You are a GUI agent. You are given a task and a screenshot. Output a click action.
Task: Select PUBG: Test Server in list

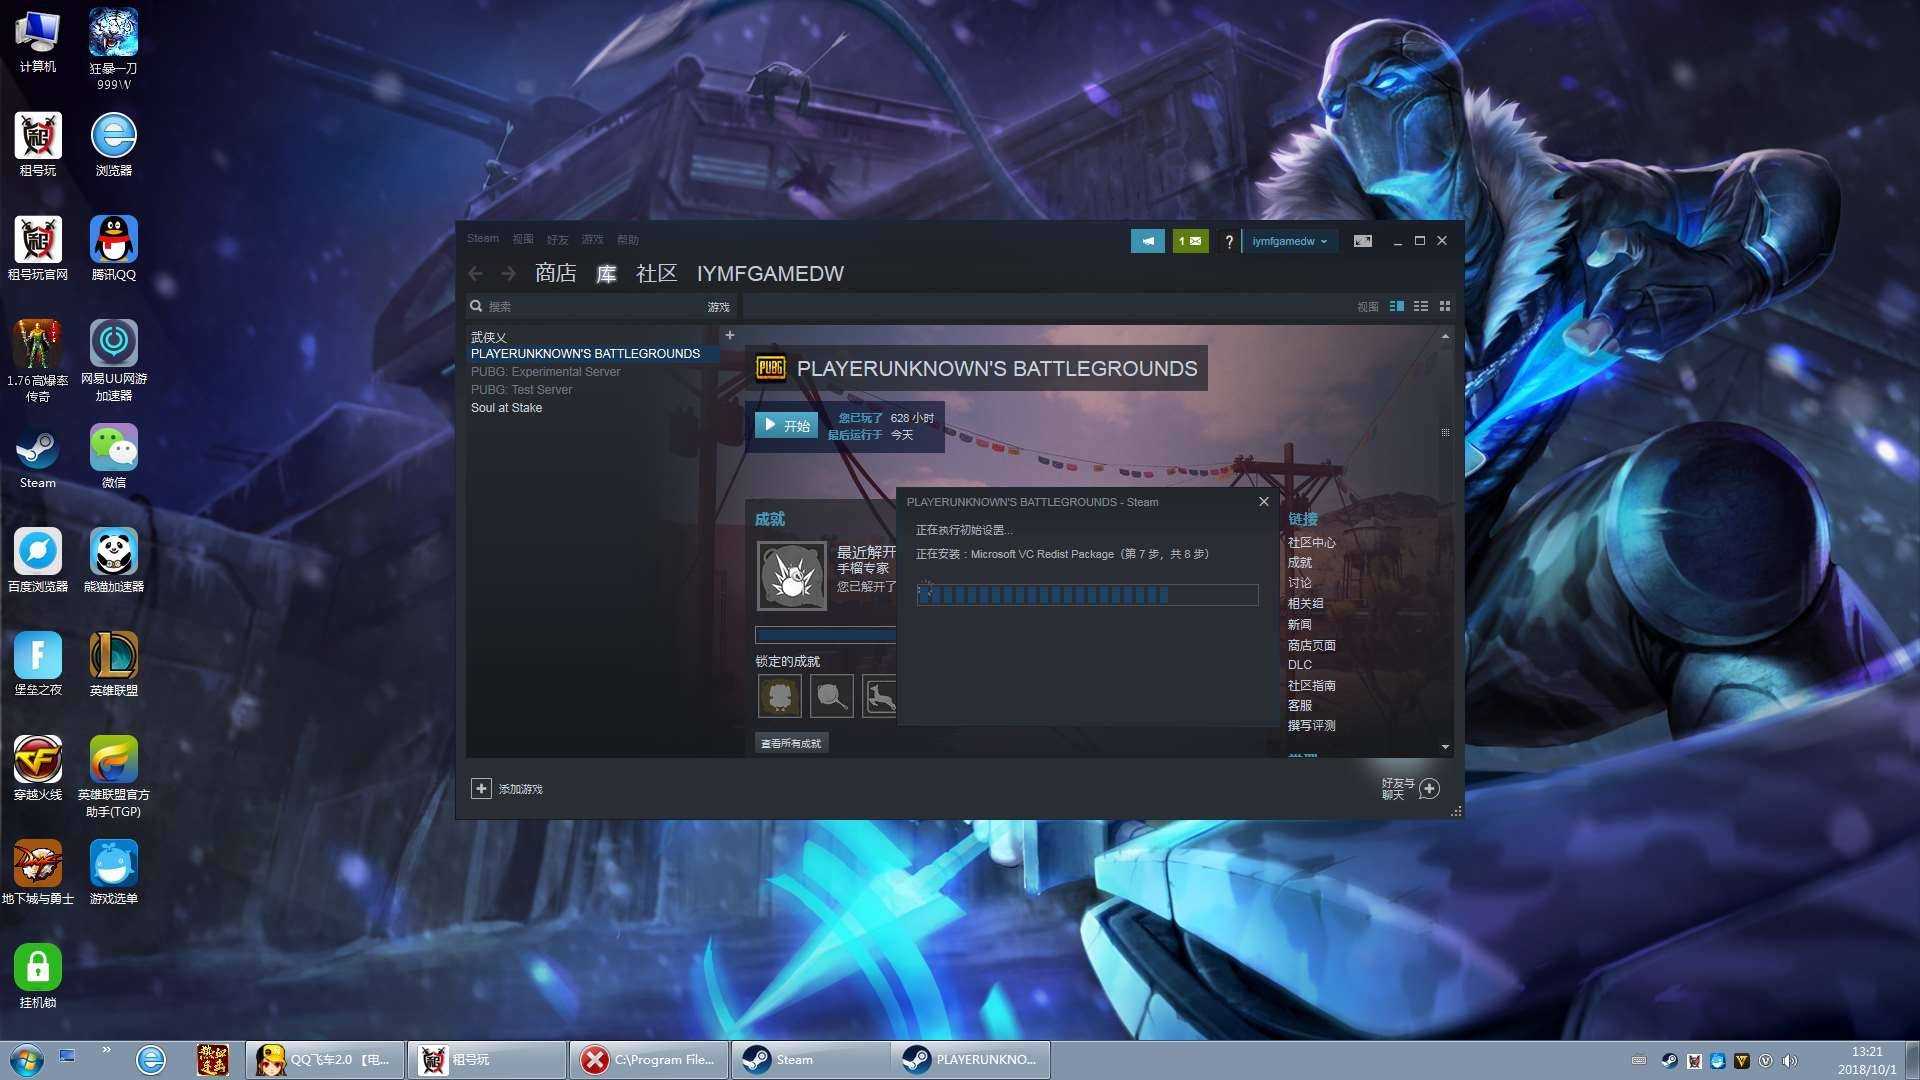[x=521, y=390]
